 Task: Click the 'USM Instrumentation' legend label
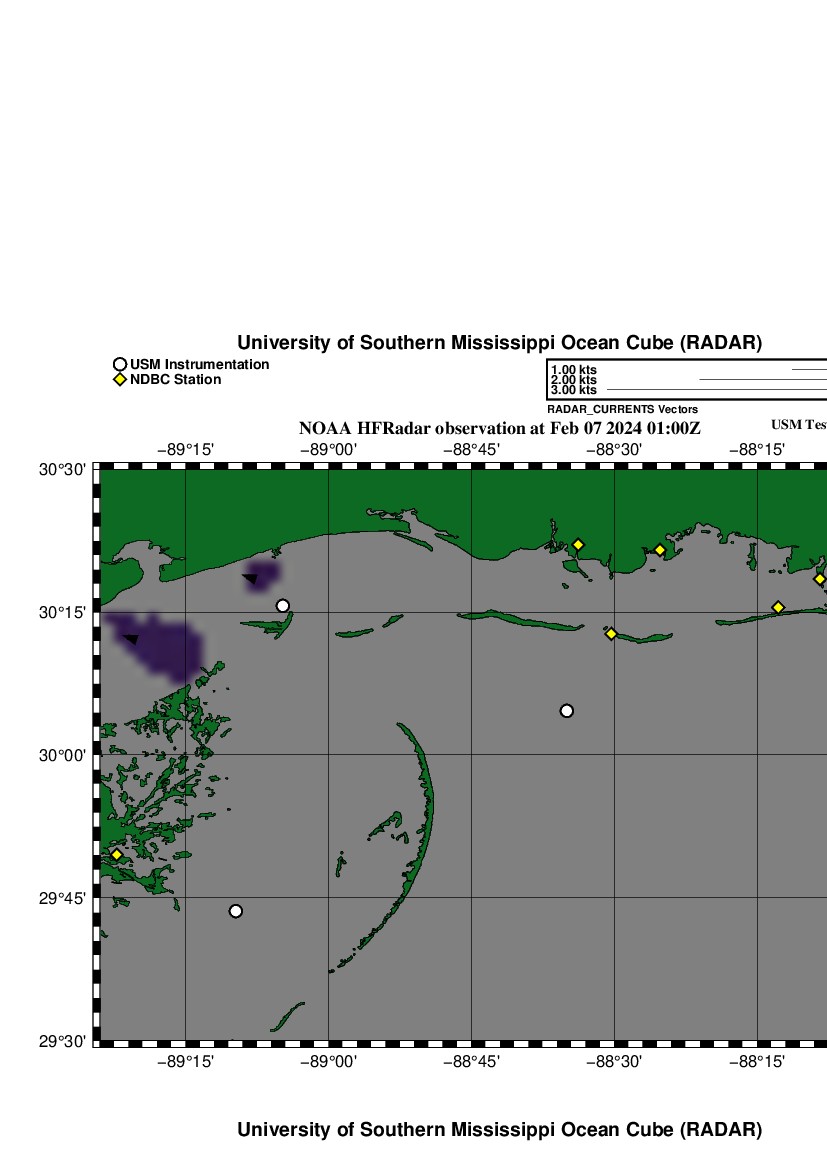(x=199, y=365)
